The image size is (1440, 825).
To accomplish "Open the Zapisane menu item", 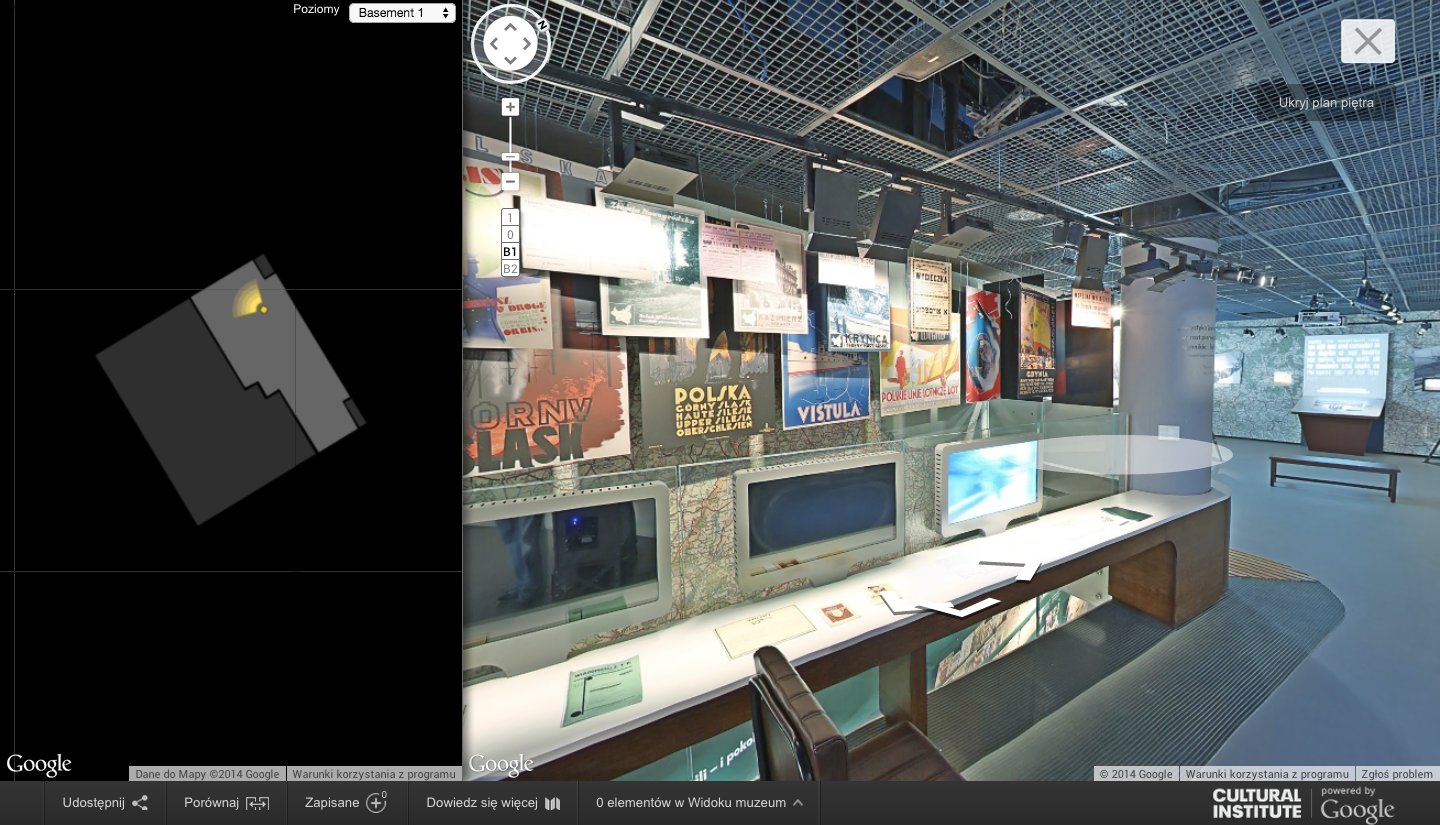I will (347, 803).
